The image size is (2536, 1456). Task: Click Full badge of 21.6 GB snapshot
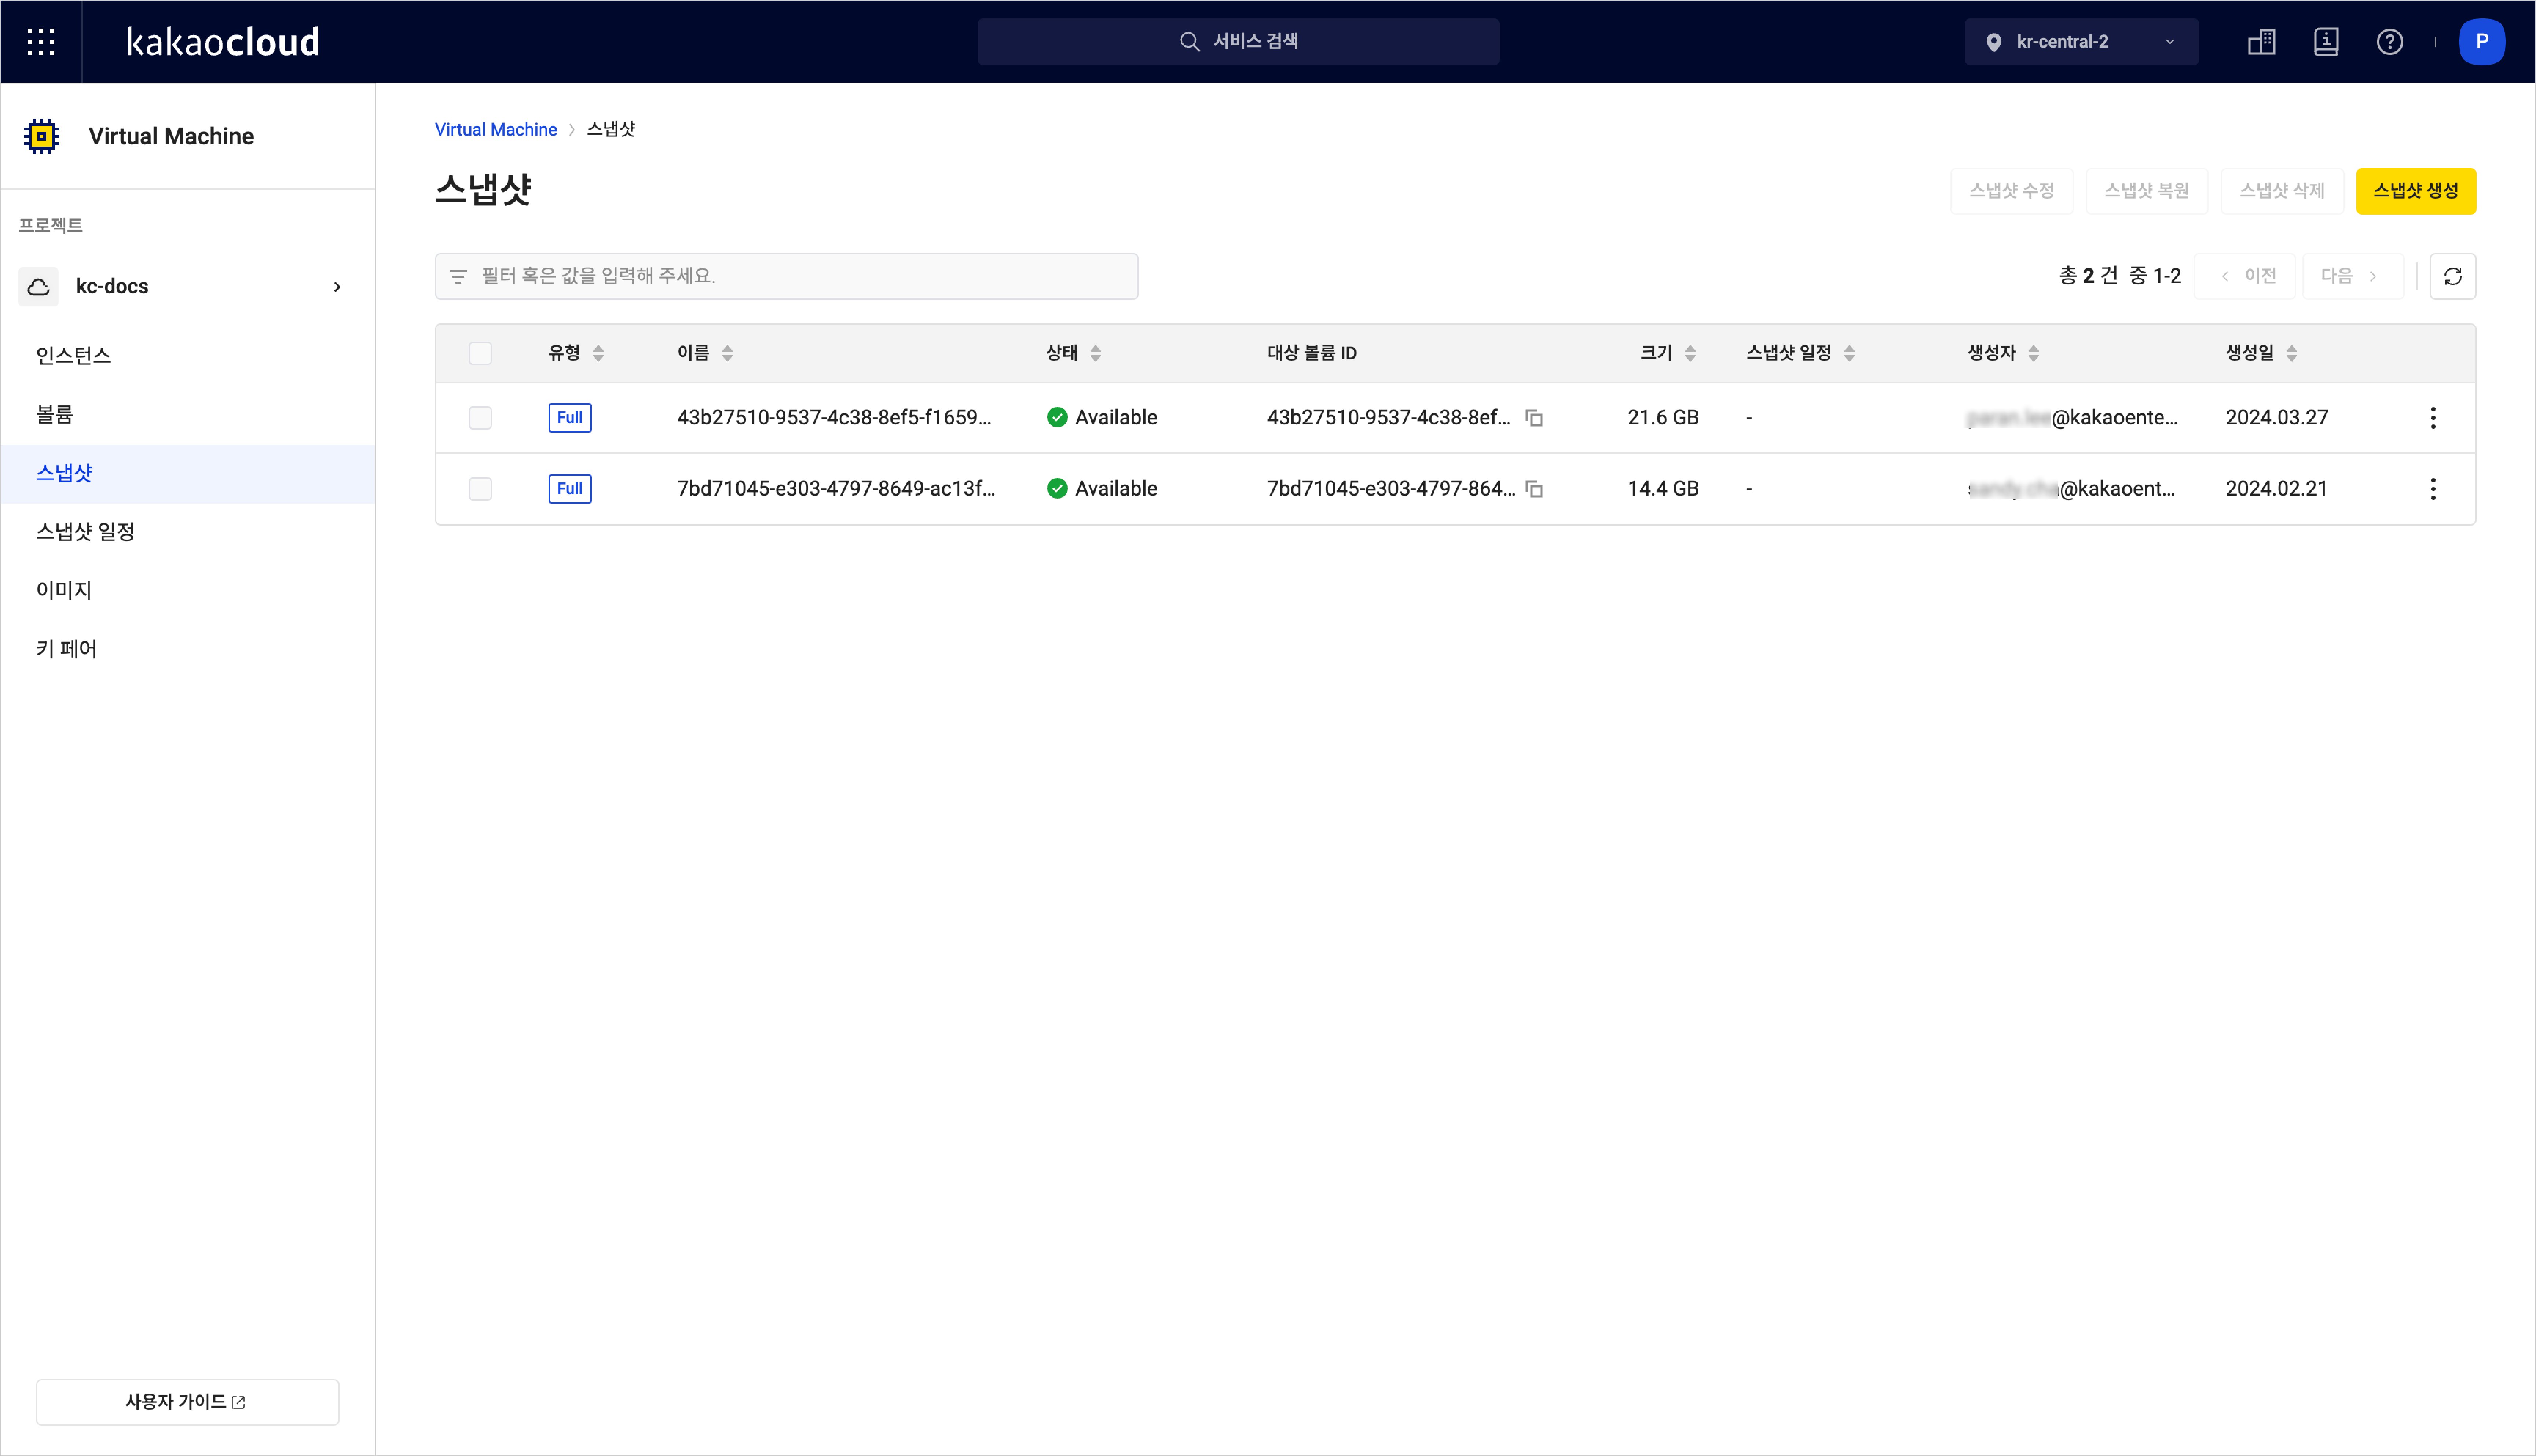[569, 418]
